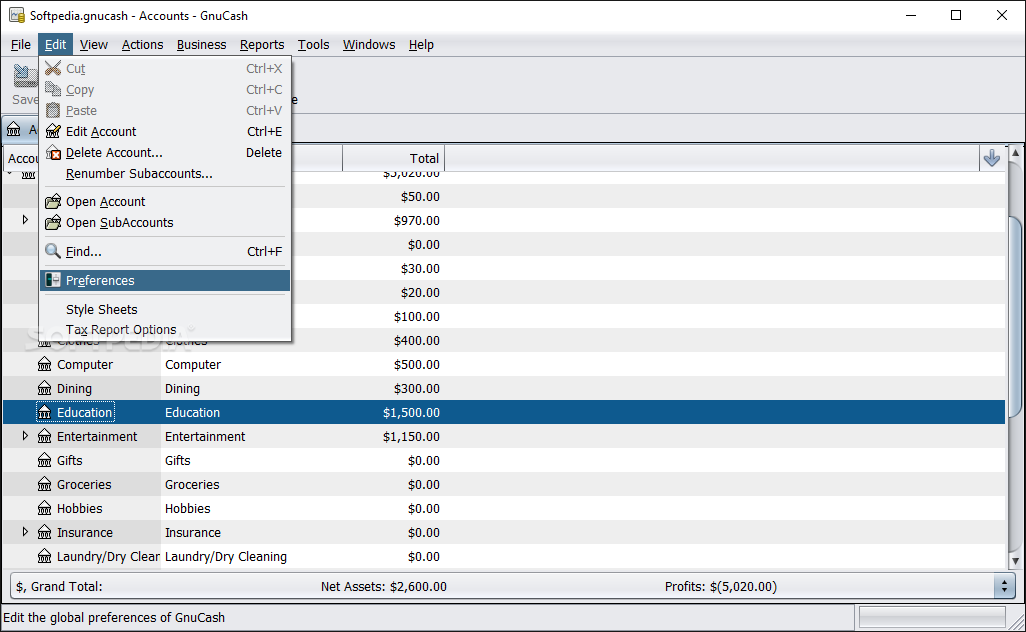Click the Education account bank icon

click(x=44, y=412)
